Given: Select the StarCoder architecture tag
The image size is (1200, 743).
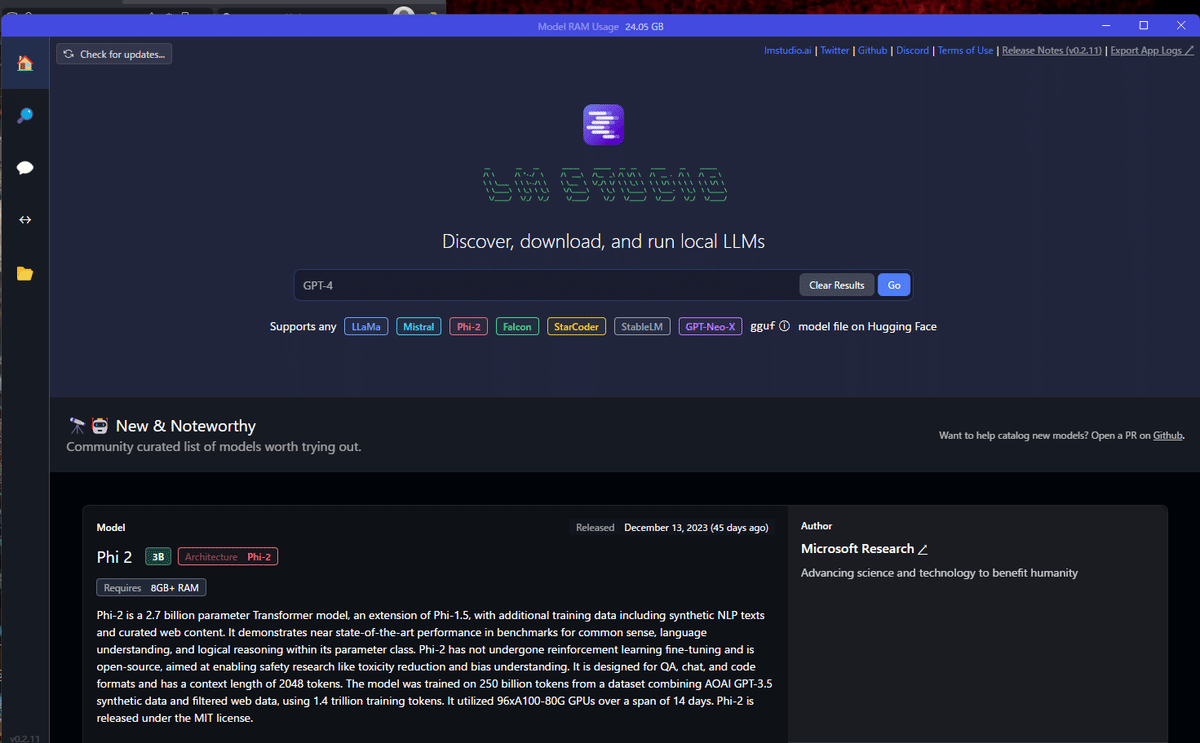Looking at the screenshot, I should 576,326.
